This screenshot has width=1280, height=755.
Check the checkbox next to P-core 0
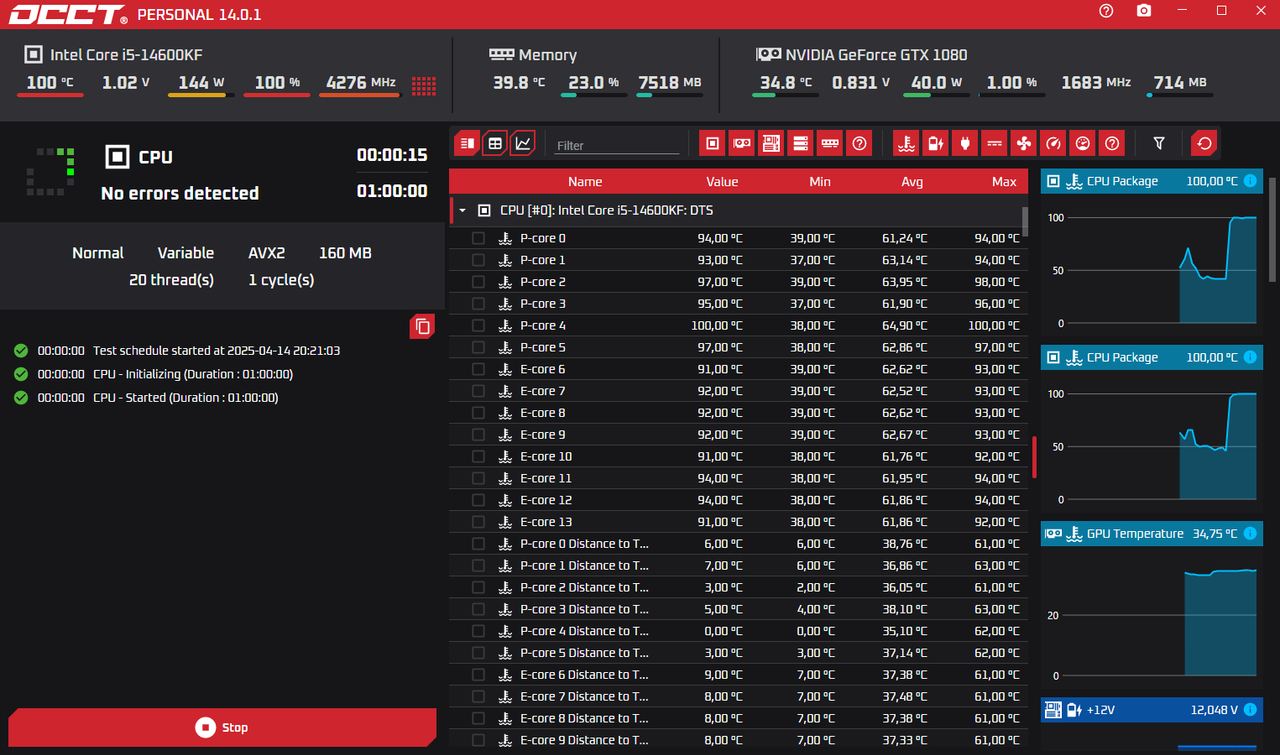click(x=478, y=238)
